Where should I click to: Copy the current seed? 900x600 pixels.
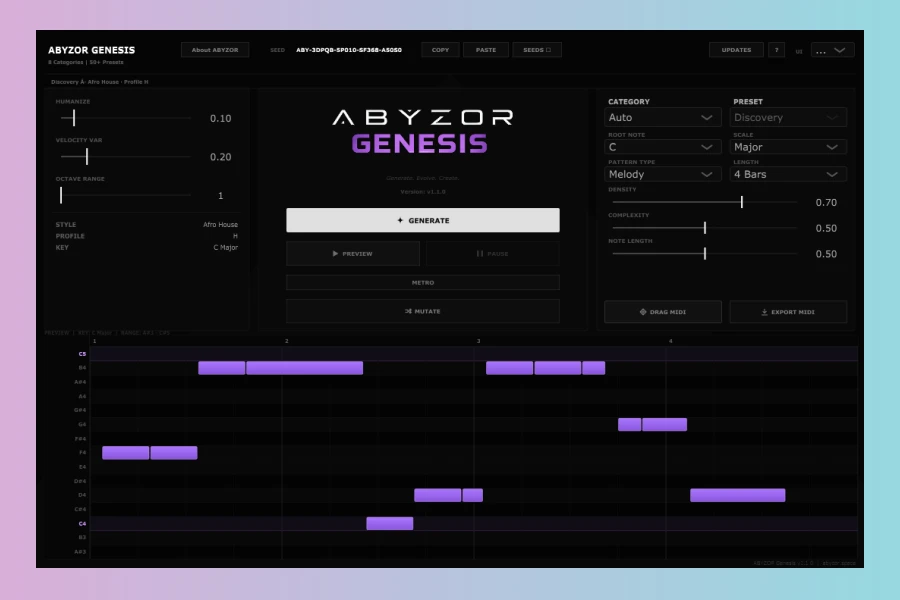pos(440,50)
